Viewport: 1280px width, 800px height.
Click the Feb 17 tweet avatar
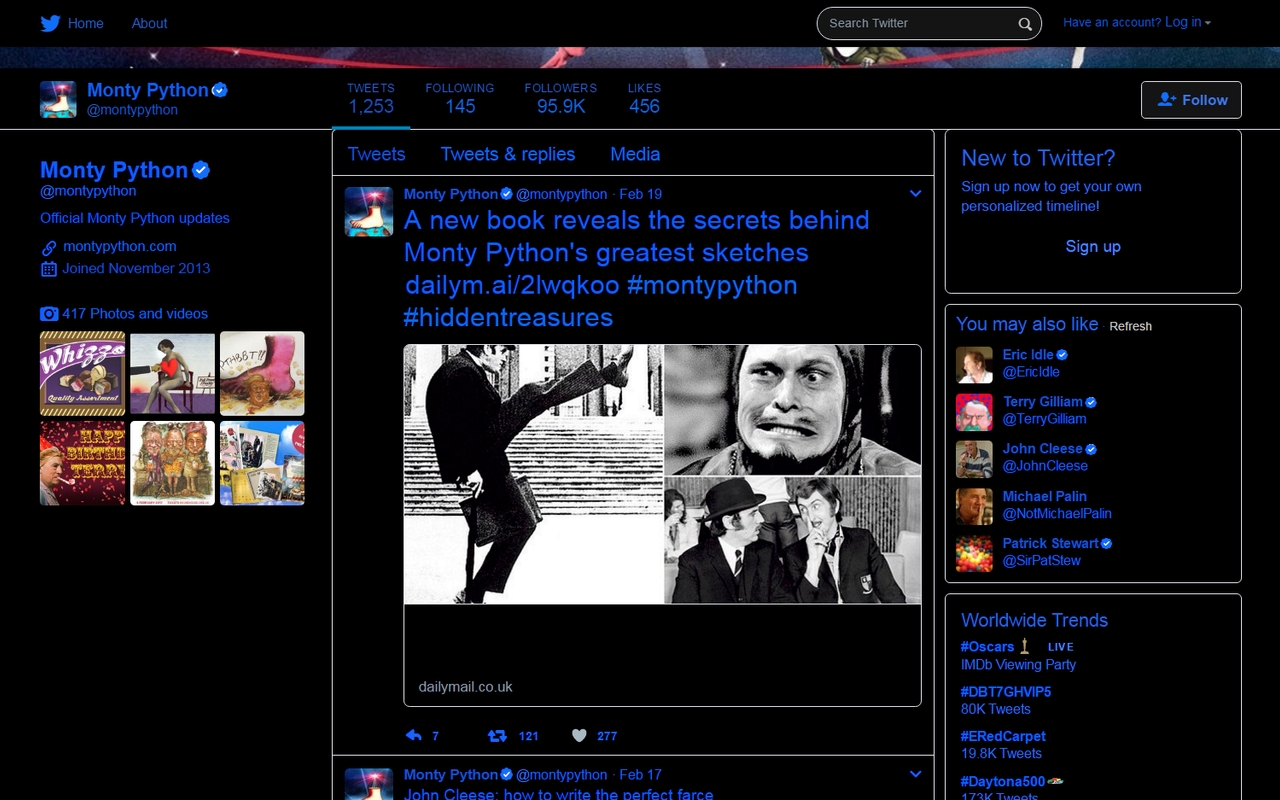click(x=369, y=784)
